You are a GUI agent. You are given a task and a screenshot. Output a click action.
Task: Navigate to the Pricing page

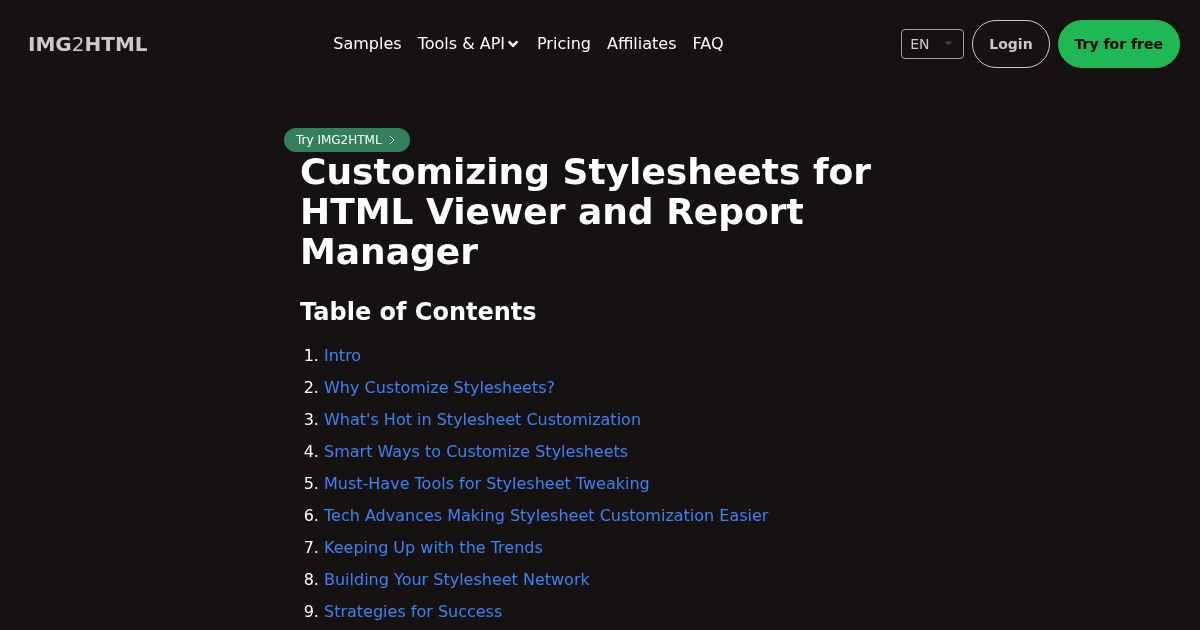563,43
